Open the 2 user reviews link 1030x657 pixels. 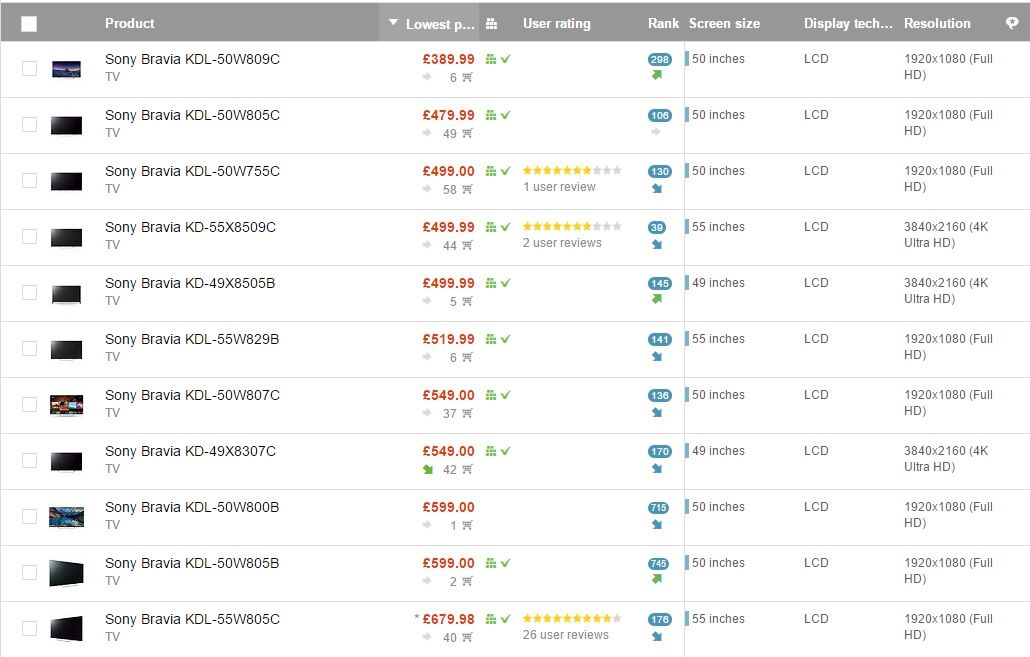(562, 243)
